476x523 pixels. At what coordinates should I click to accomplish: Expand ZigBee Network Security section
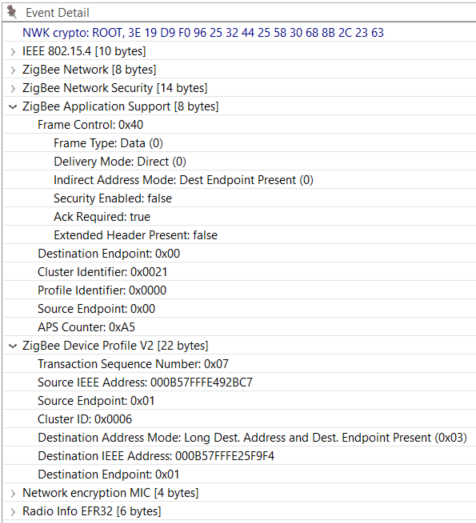(13, 88)
